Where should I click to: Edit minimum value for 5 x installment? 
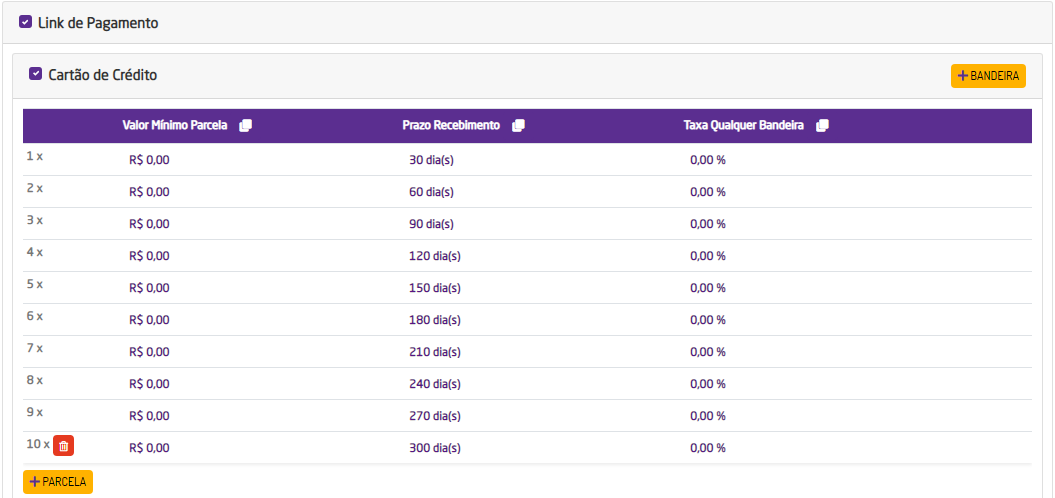tap(150, 288)
